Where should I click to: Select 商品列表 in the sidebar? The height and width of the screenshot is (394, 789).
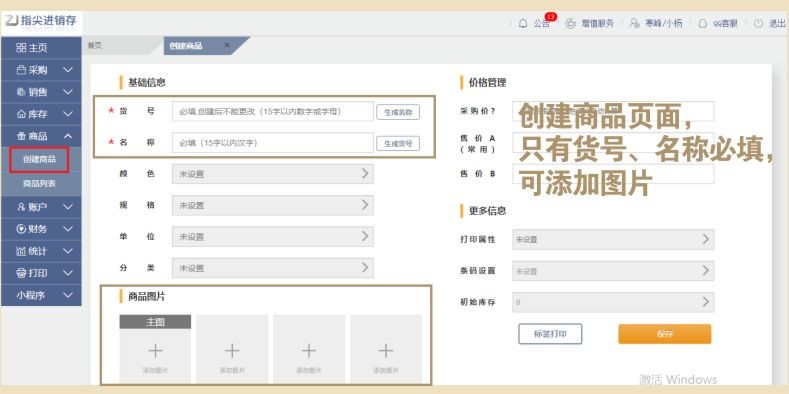(x=39, y=184)
